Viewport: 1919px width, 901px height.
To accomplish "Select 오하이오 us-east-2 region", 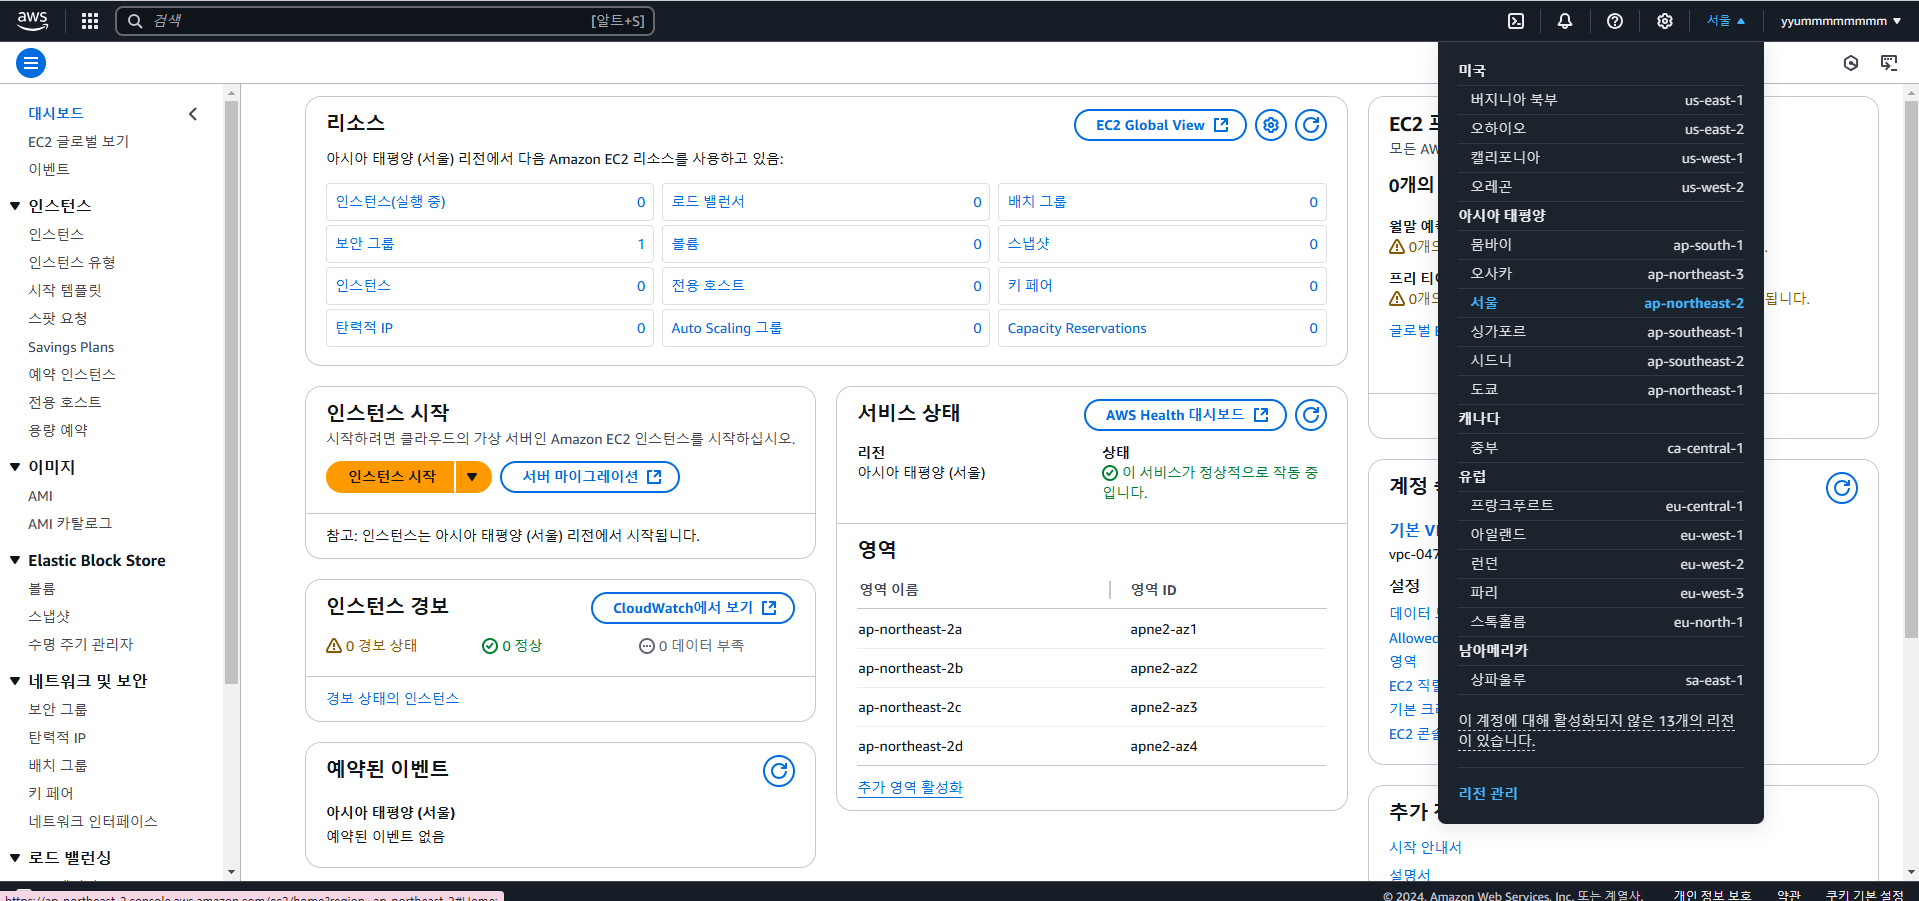I will [1601, 129].
